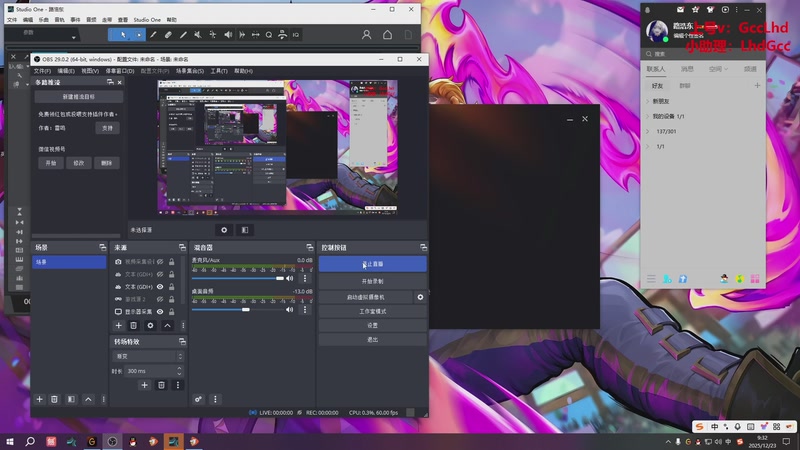Screen dimensions: 800x450
Task: Expand the 137/301 contact group in QQ
Action: coord(648,131)
